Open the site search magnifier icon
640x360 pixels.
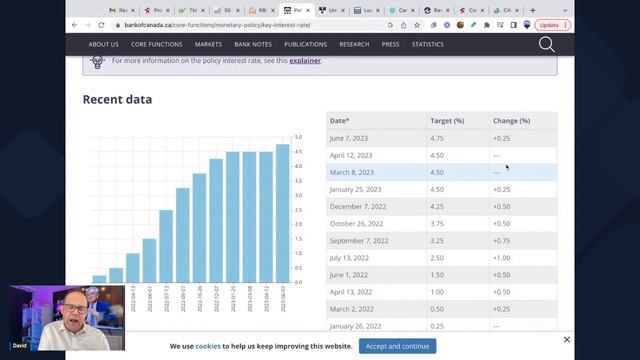(547, 44)
